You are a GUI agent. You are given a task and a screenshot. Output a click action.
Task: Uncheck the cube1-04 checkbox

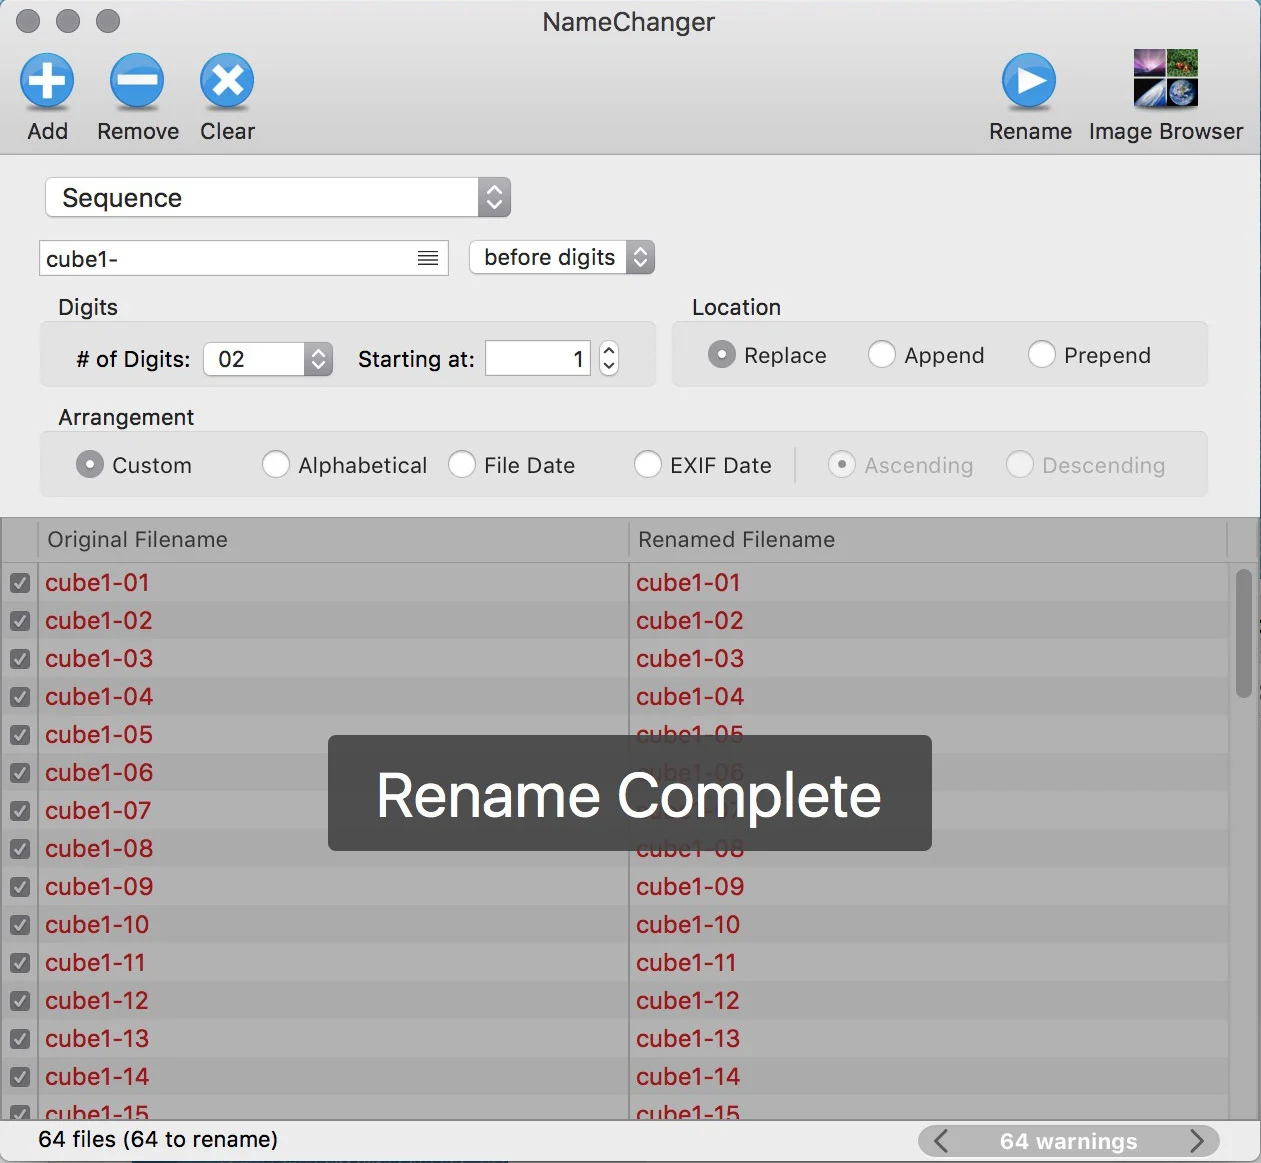coord(20,697)
